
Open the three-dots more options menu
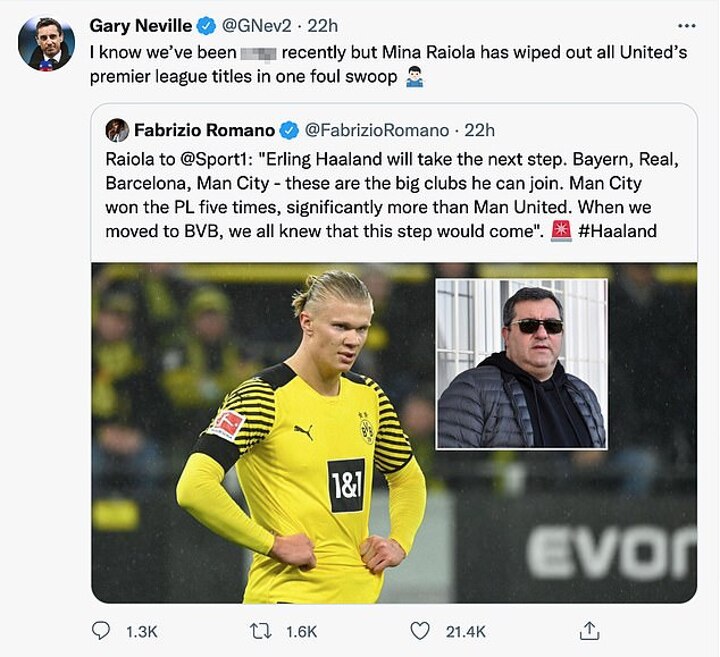686,25
